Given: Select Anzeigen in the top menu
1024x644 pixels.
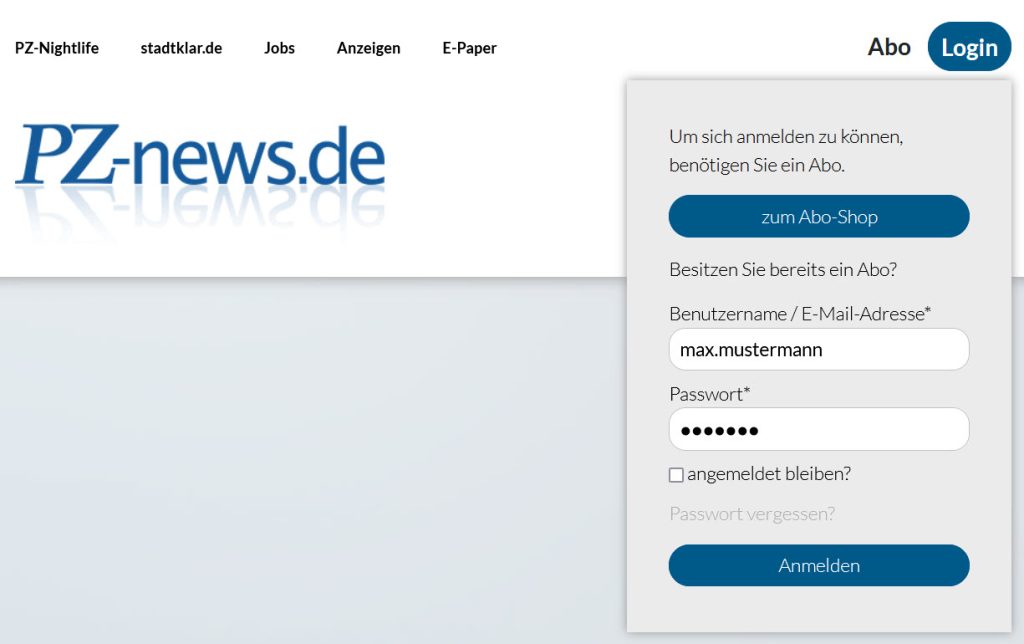Looking at the screenshot, I should coord(368,48).
